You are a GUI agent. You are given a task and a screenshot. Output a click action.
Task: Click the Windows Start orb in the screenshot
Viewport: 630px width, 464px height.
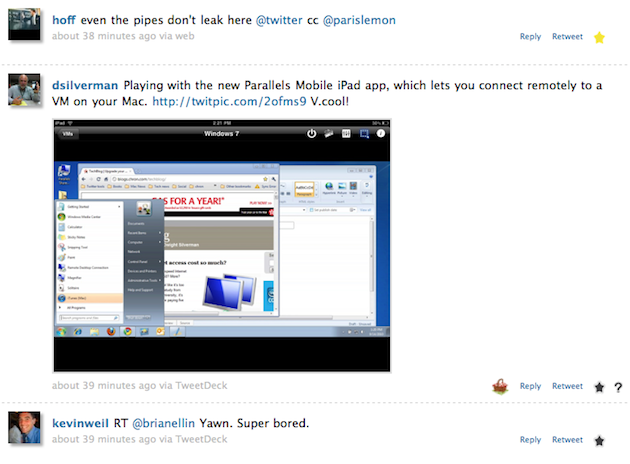(61, 331)
